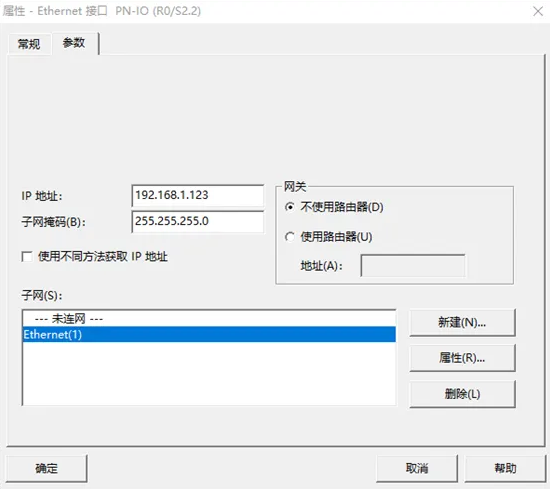Select Ethernet(1) subnet entry

[209, 334]
